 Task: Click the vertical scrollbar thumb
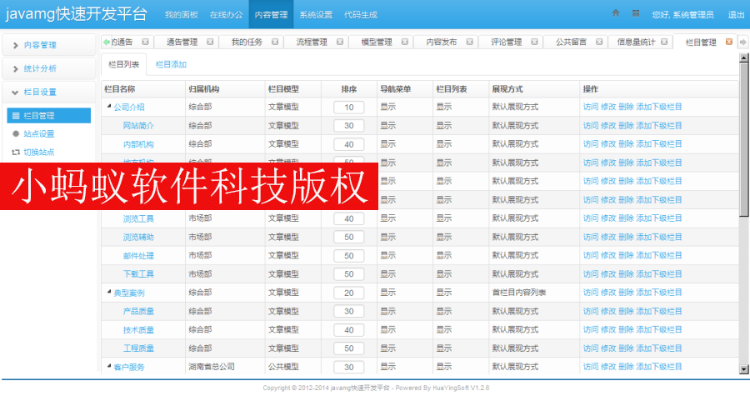[744, 140]
